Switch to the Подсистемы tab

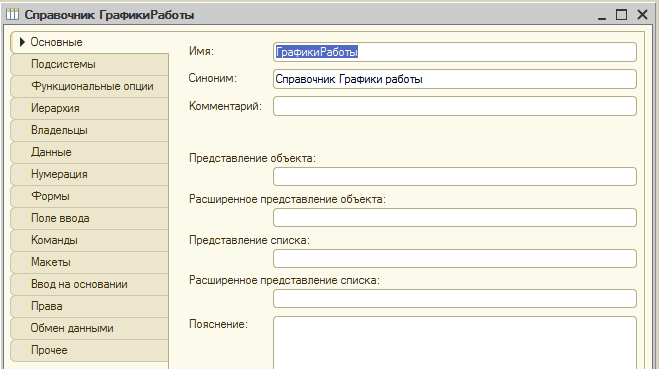tap(90, 64)
